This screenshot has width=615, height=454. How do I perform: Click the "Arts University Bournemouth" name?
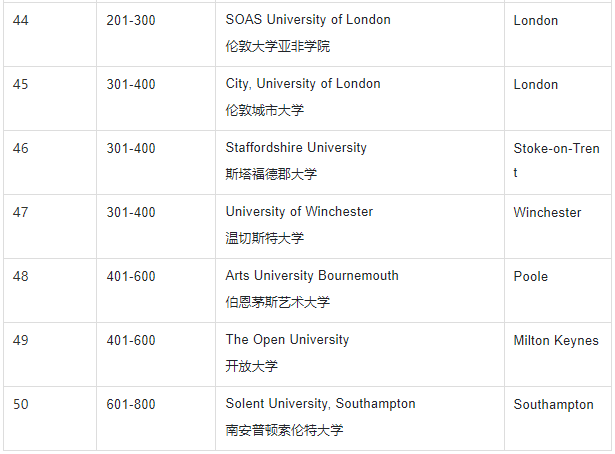(312, 276)
